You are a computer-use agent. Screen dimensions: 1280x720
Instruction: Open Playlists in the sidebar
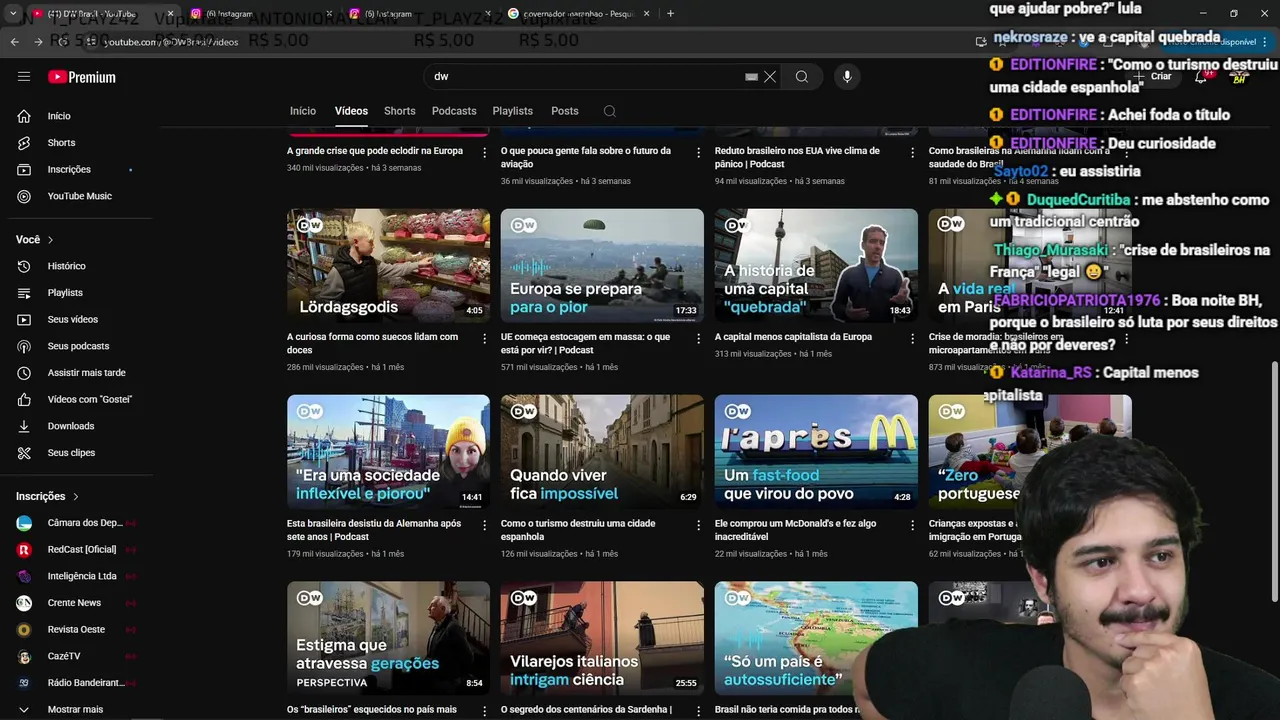(65, 293)
